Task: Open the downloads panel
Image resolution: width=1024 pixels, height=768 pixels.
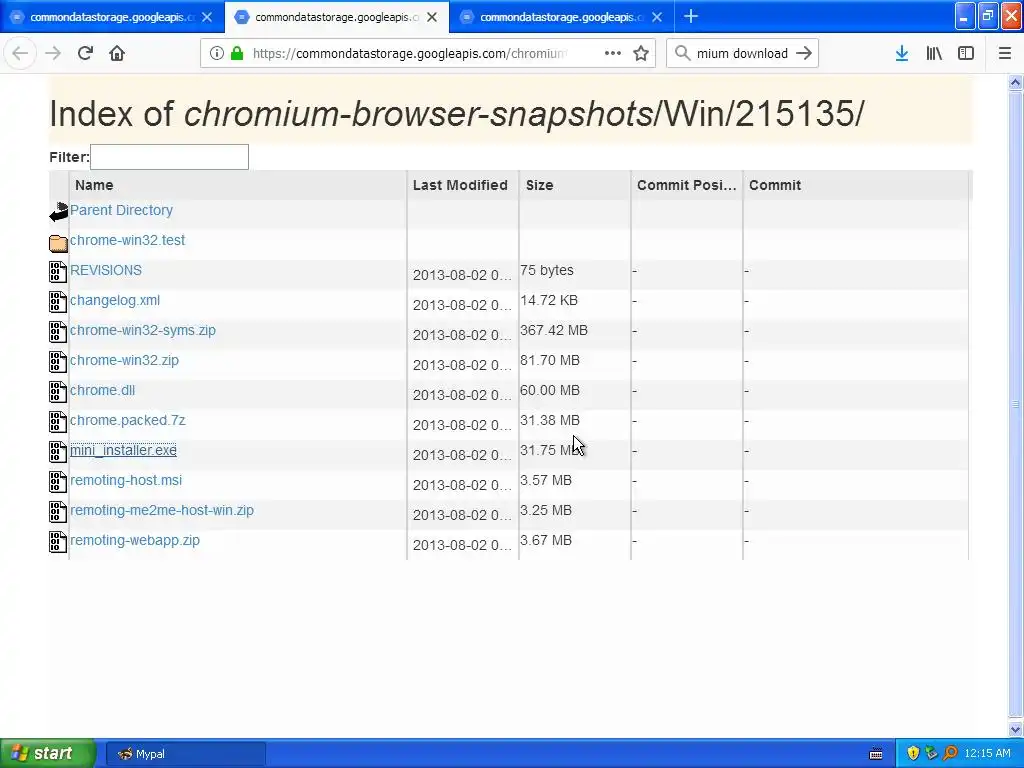Action: [x=902, y=53]
